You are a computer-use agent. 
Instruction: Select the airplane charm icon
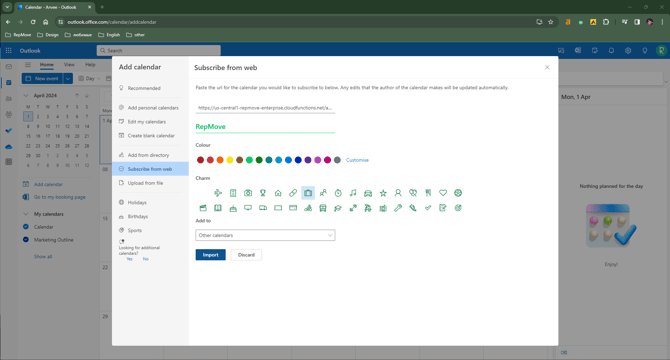click(218, 193)
